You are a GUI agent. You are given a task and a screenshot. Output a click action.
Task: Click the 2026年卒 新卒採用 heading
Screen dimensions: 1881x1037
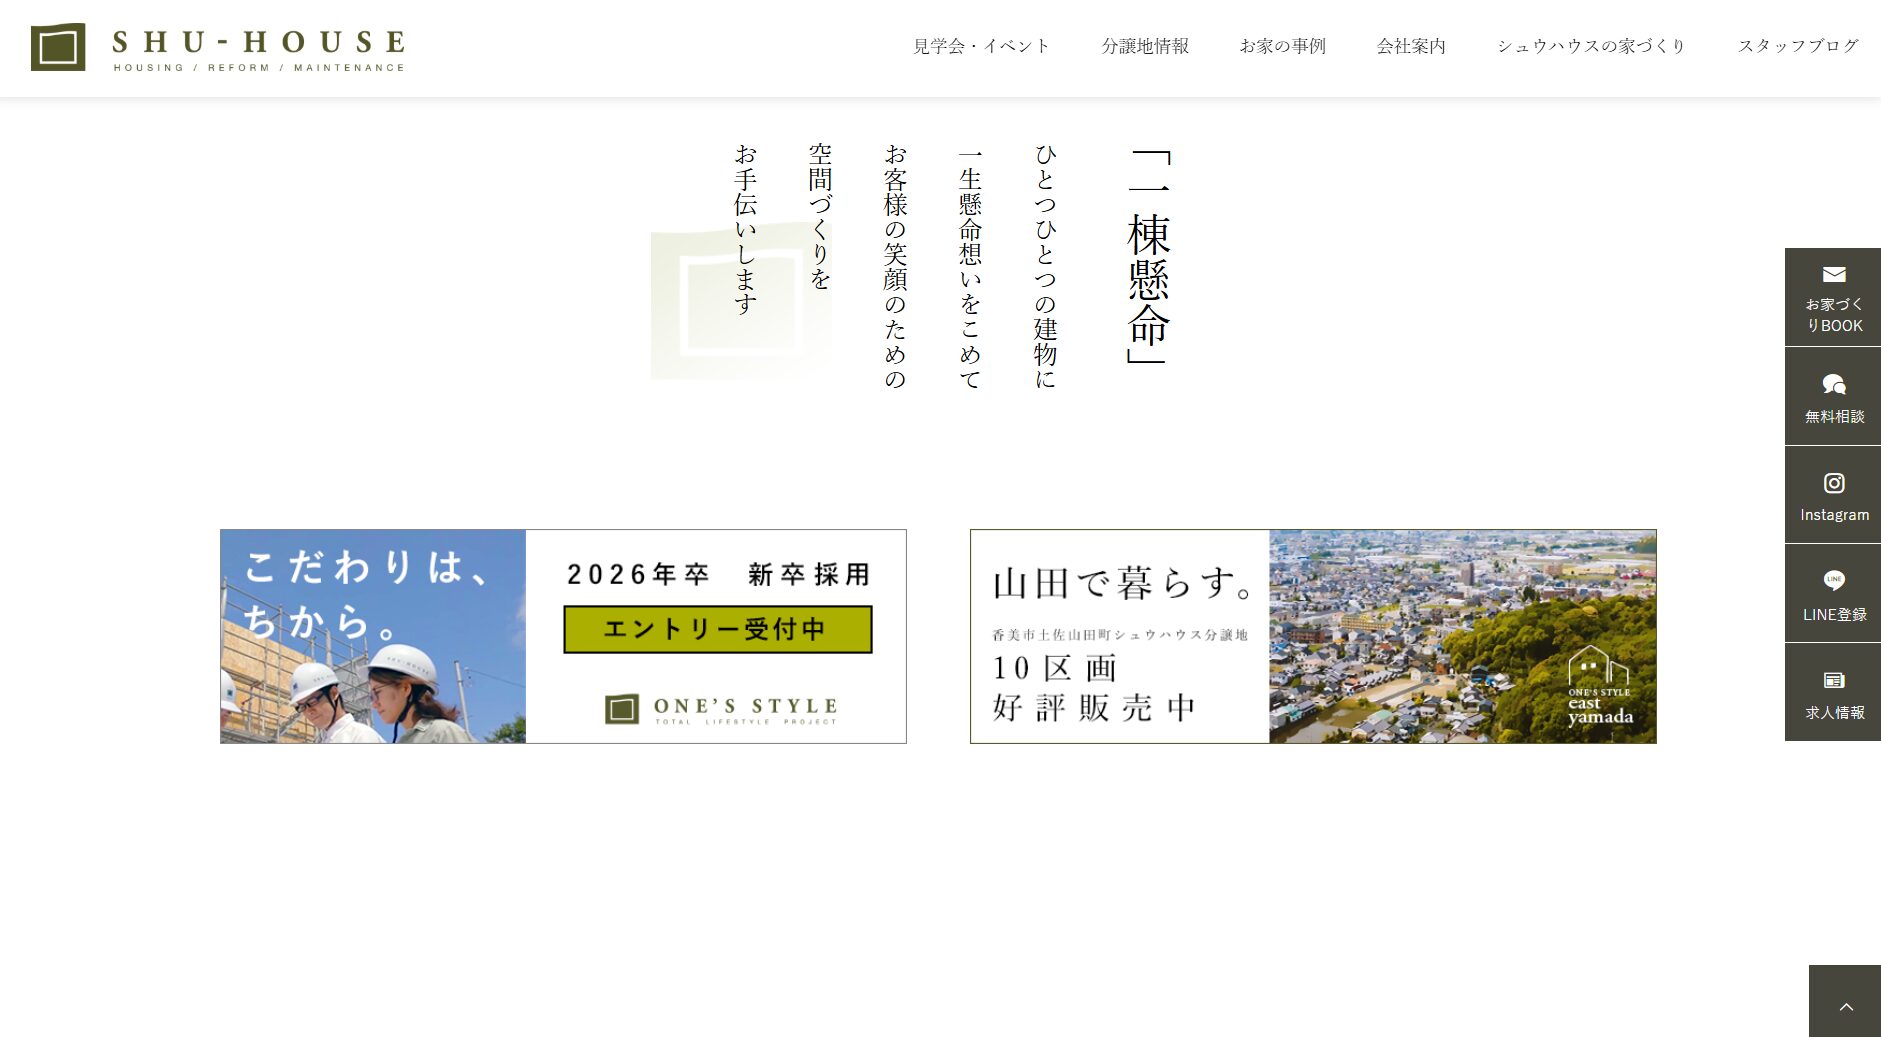click(718, 575)
